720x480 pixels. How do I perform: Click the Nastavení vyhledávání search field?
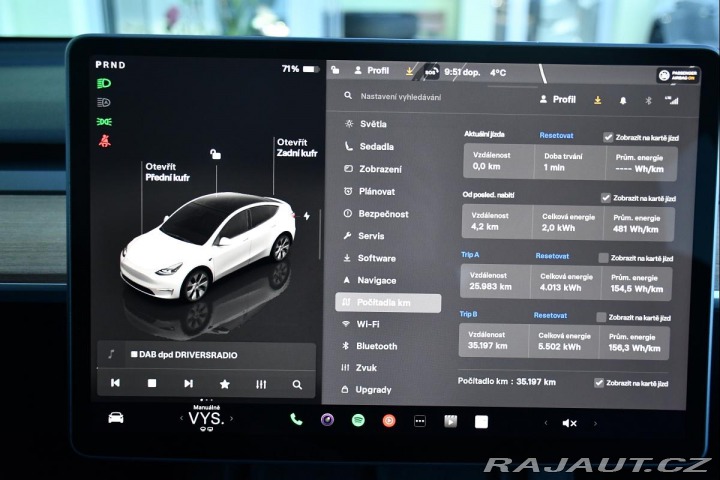(400, 97)
